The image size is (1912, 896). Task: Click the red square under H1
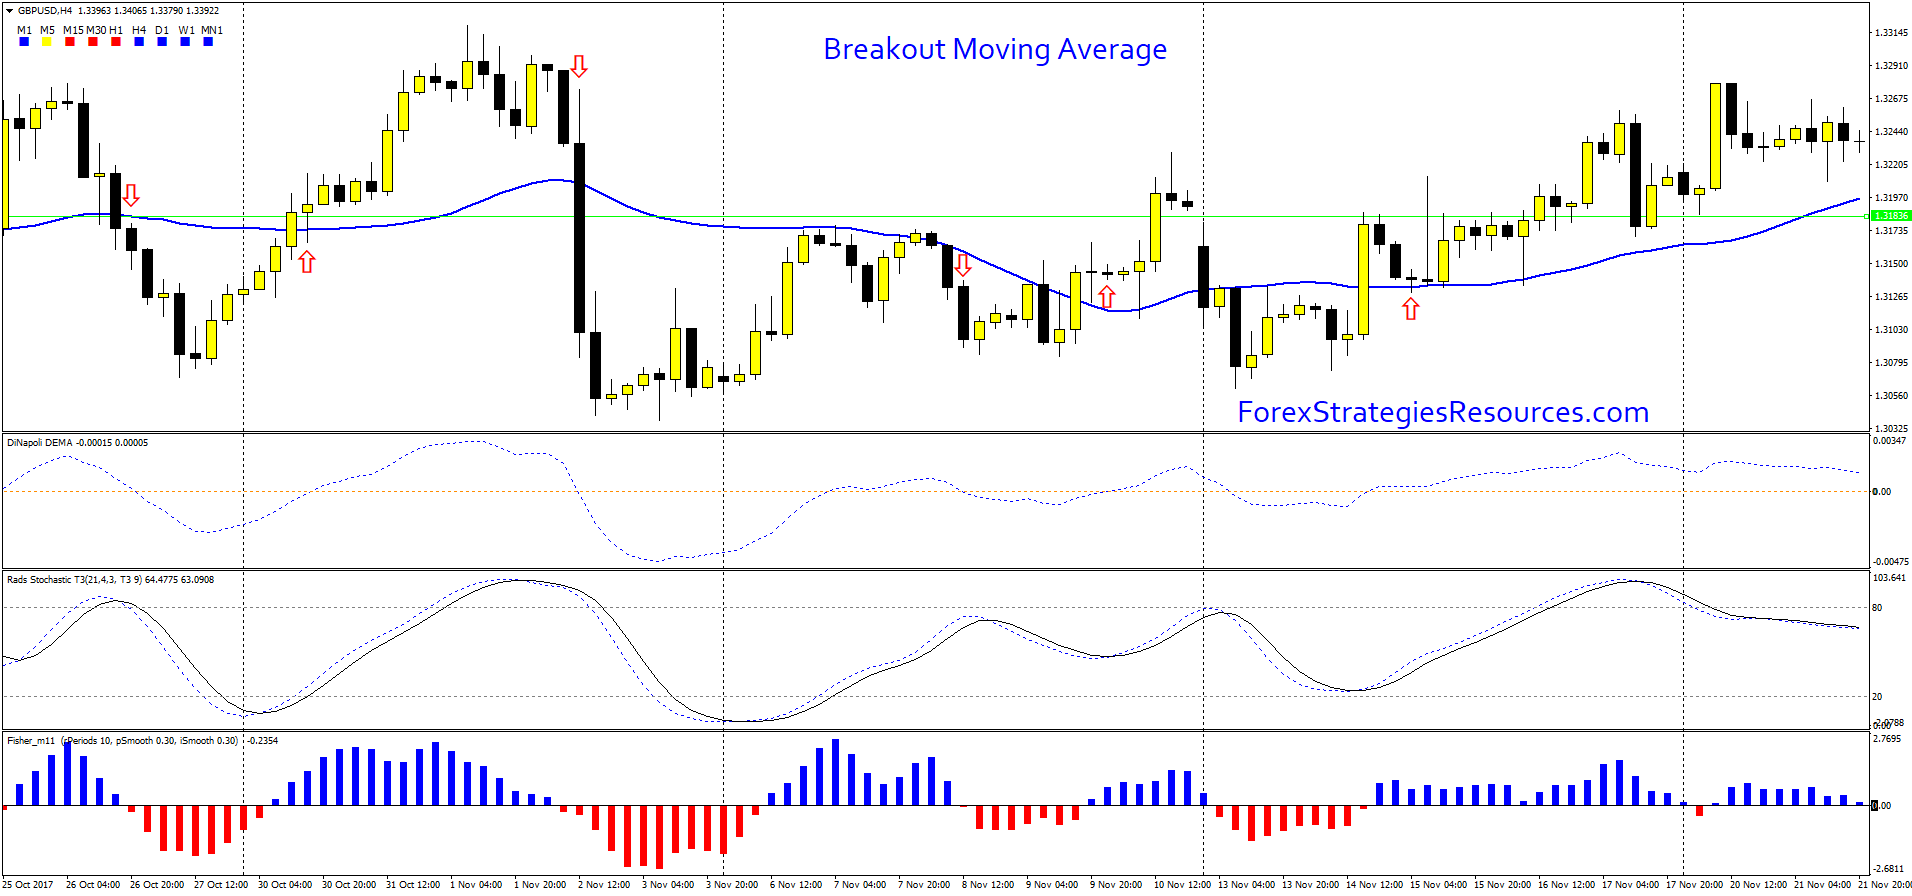pos(116,42)
